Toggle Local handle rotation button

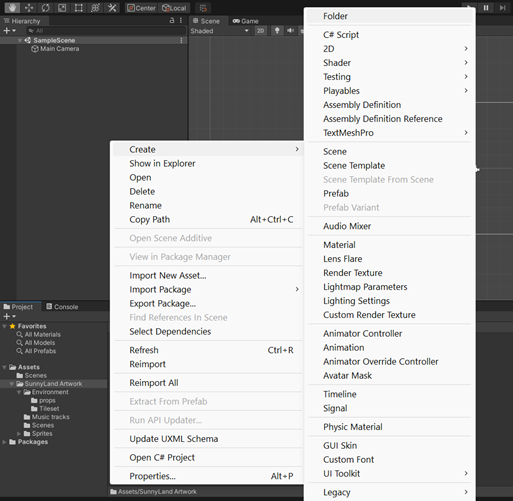[x=174, y=8]
